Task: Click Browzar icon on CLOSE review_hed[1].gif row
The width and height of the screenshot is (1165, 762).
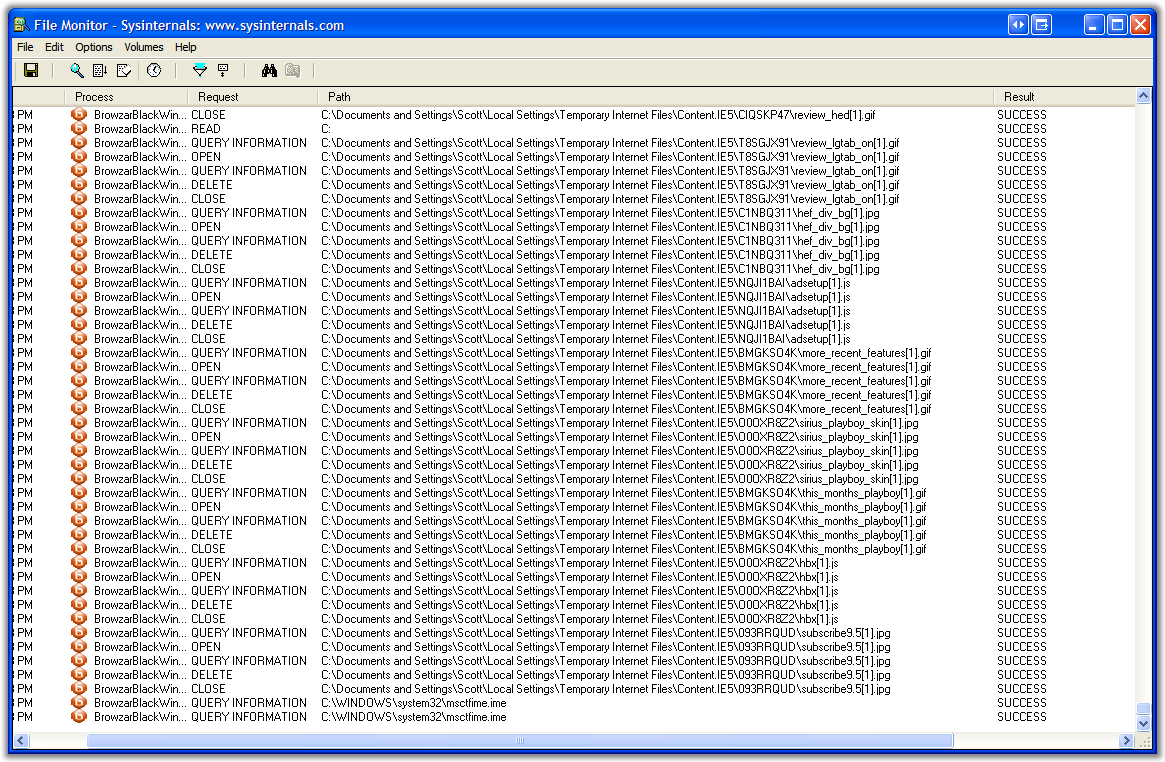Action: pyautogui.click(x=79, y=114)
